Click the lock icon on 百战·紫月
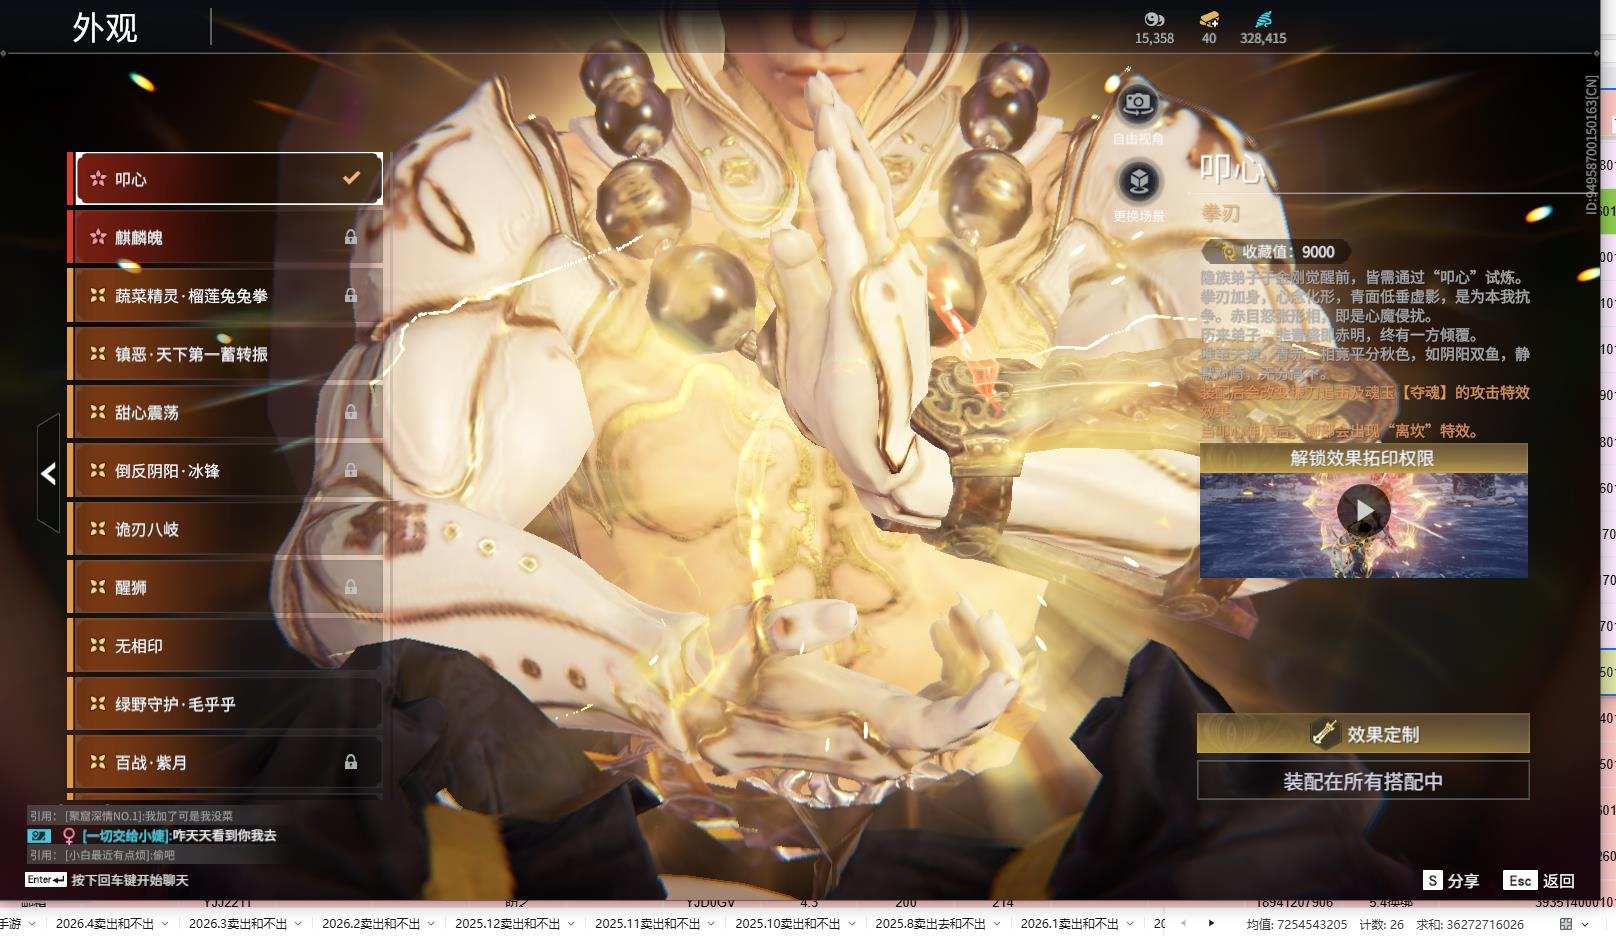Viewport: 1616px width, 939px height. [351, 762]
